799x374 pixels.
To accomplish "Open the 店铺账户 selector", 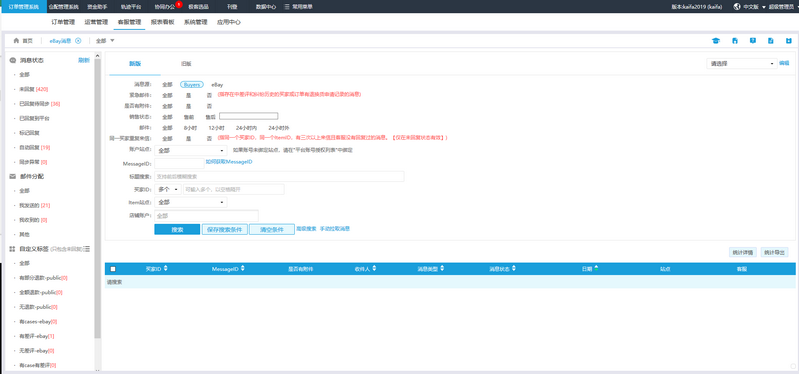I will click(206, 216).
